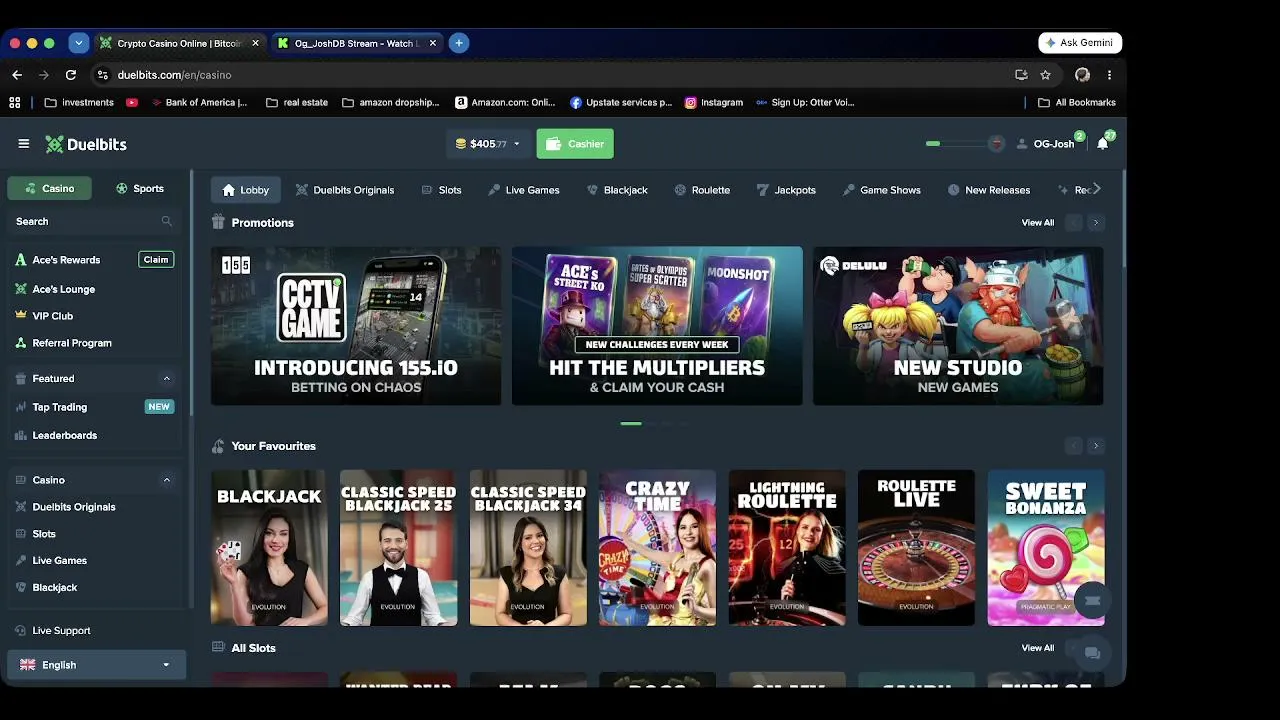The height and width of the screenshot is (720, 1280).
Task: Open a new browser tab
Action: tap(459, 43)
